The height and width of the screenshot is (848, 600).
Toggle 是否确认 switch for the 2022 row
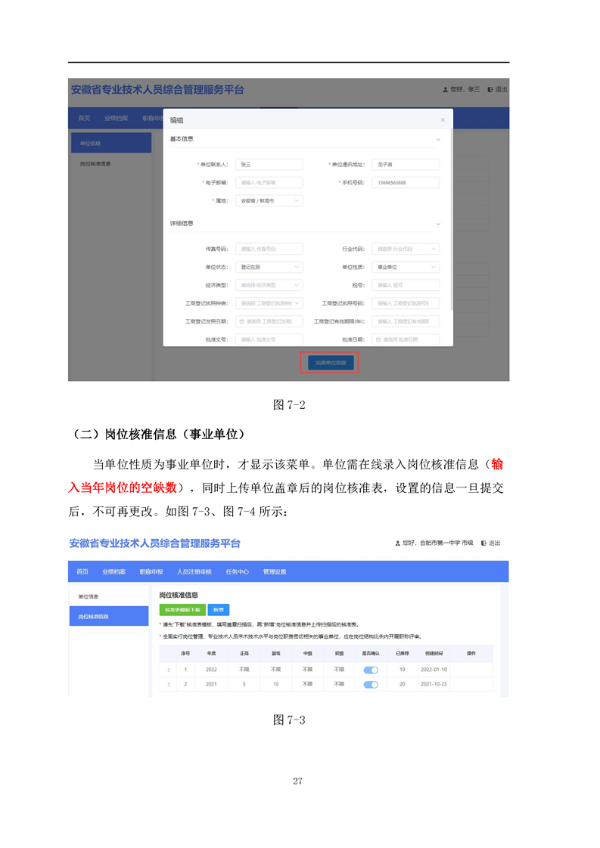point(371,669)
